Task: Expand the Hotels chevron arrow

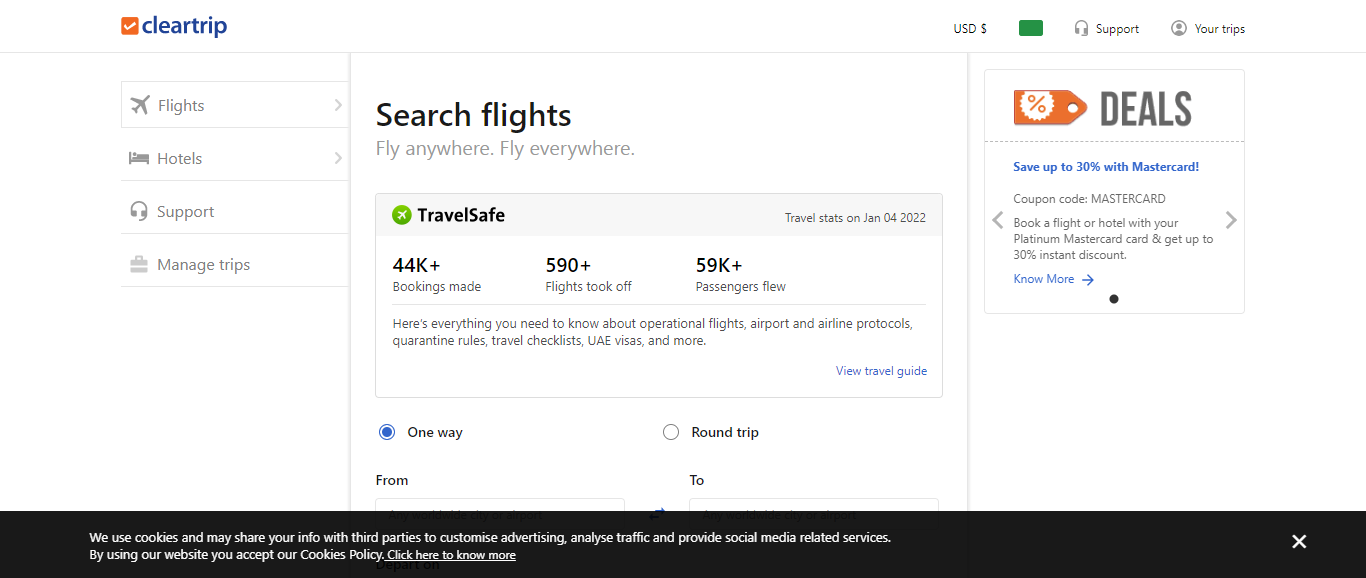Action: (338, 158)
